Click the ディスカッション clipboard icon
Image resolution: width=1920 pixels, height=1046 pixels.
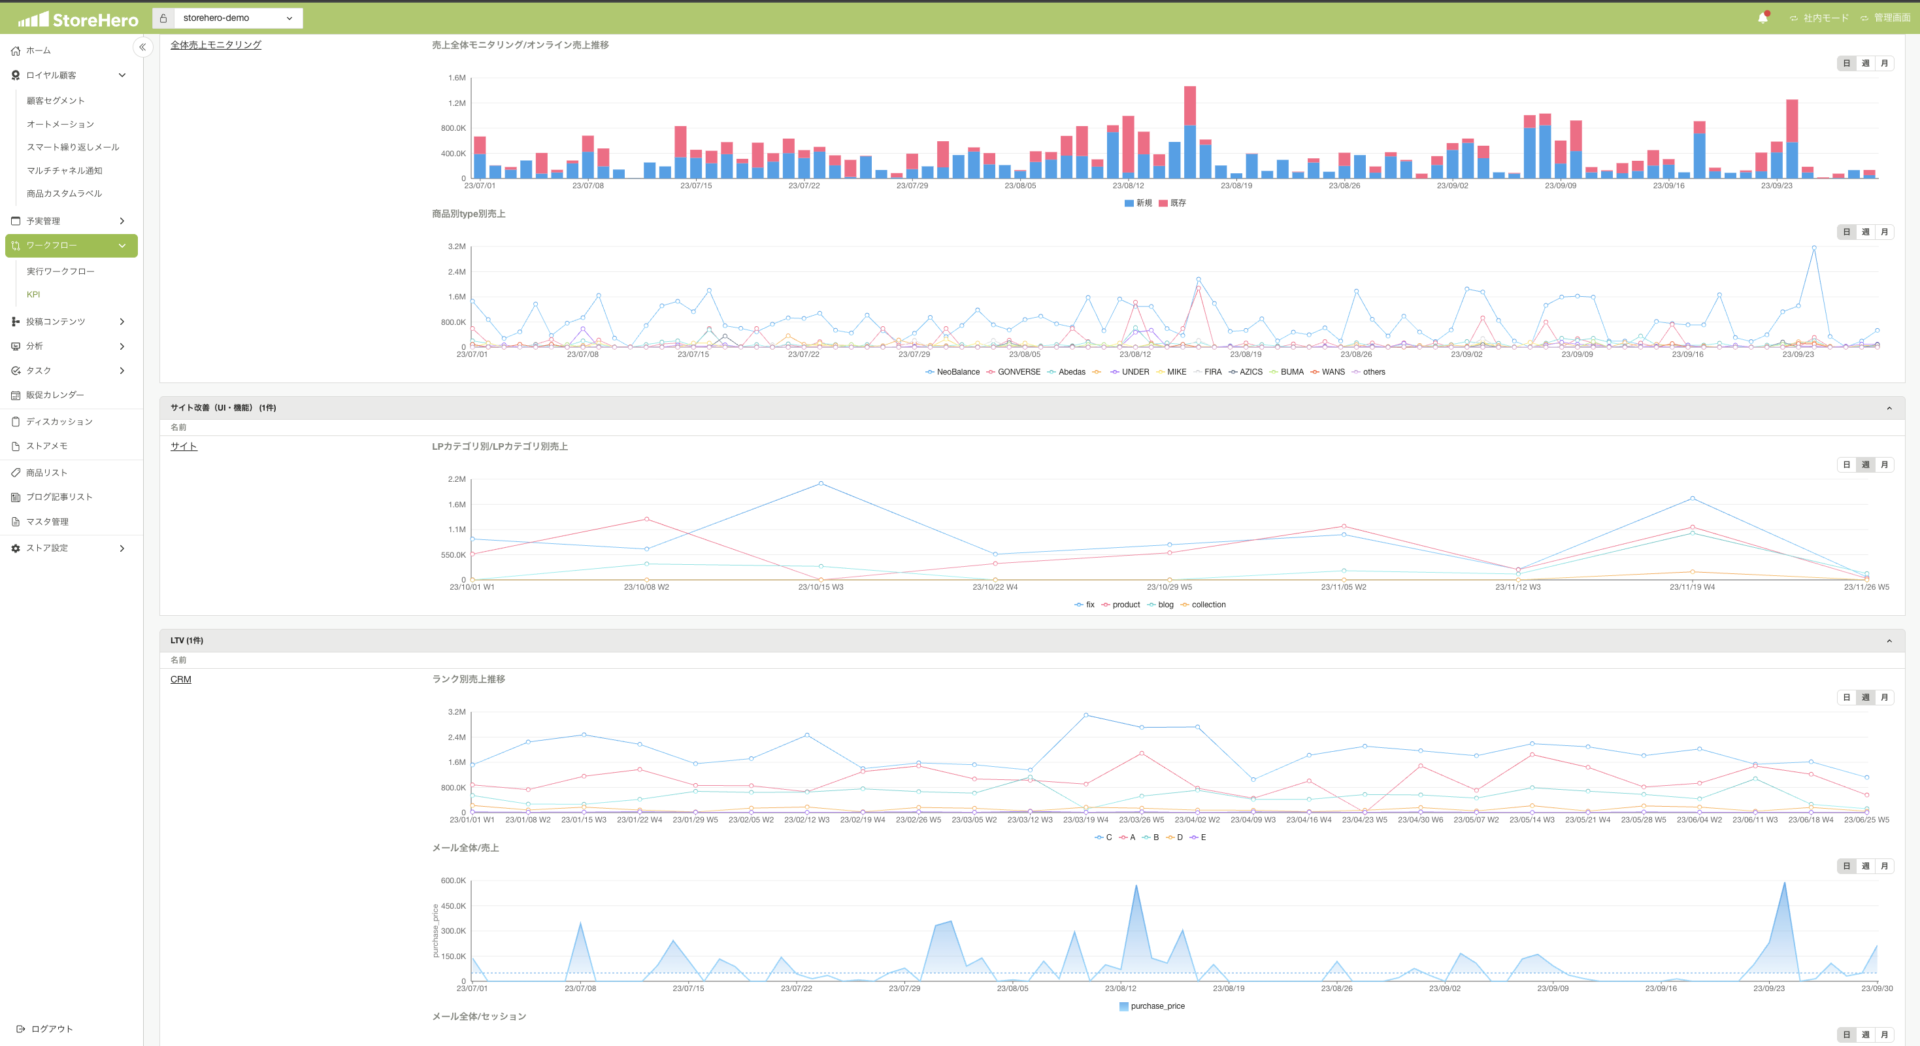15,422
